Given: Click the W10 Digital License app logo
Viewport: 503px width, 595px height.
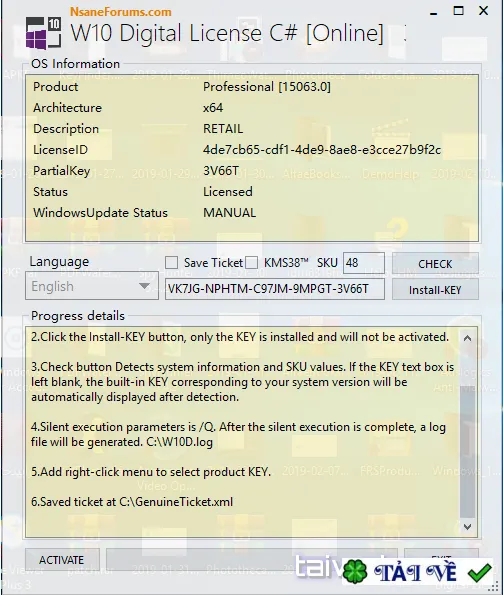Looking at the screenshot, I should (x=43, y=33).
